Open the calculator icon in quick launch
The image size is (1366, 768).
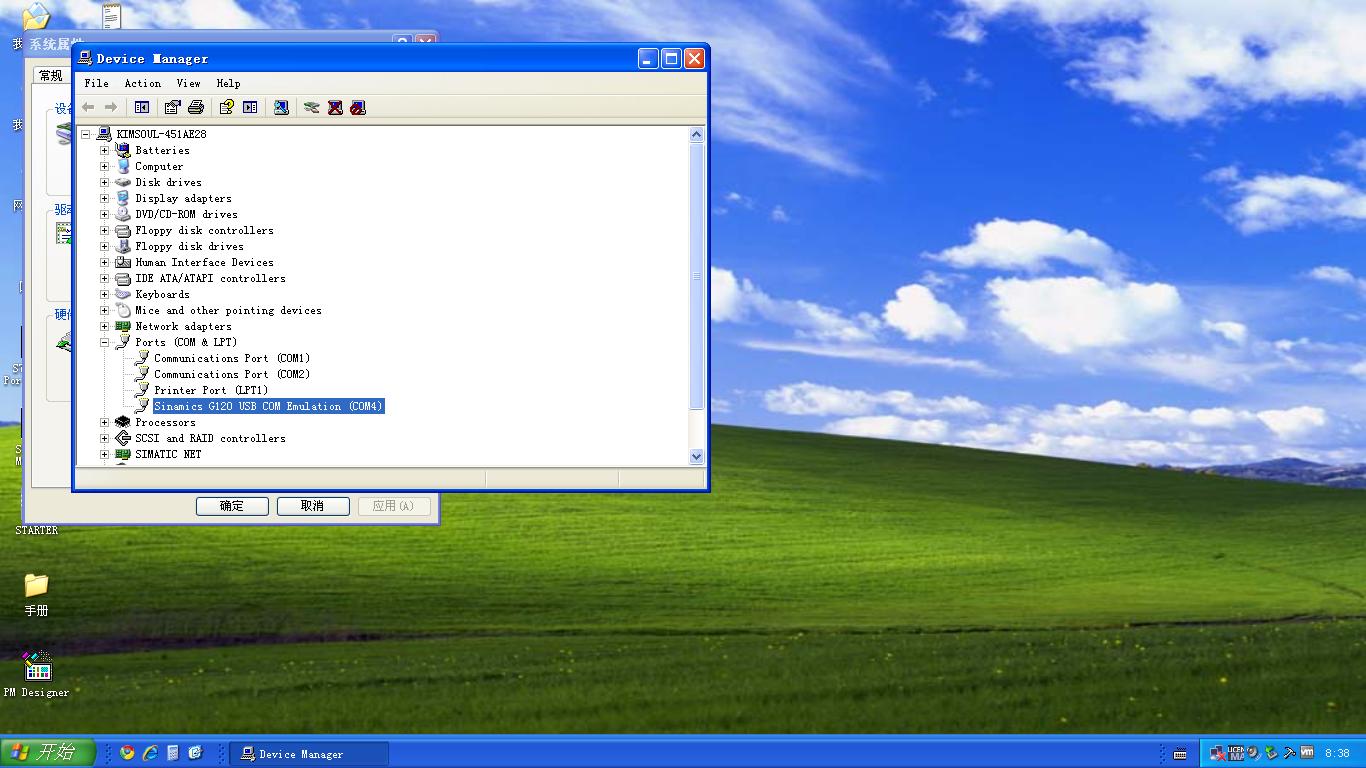(x=173, y=753)
